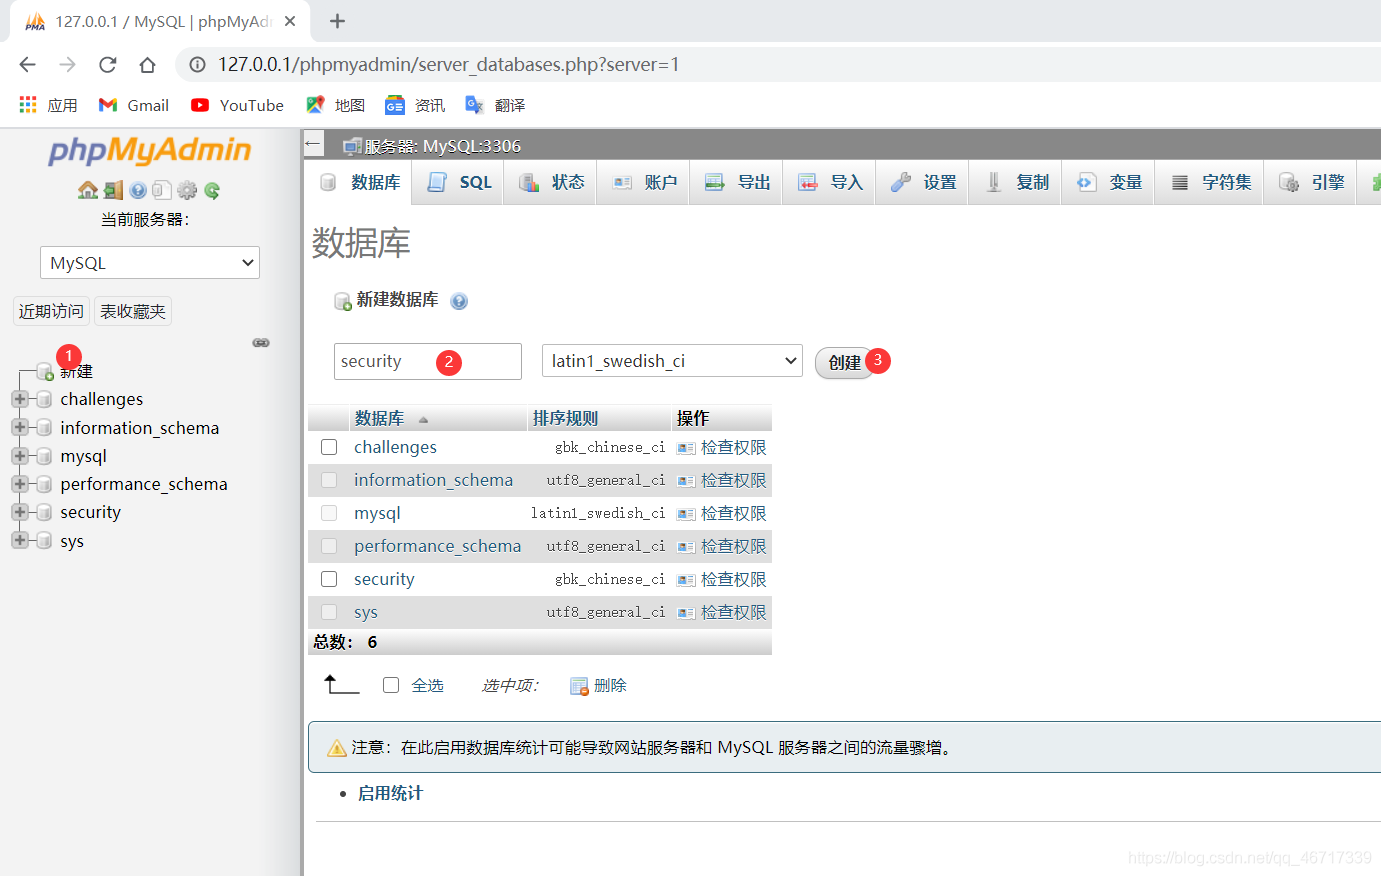Click the mysql row checkbox in table
The width and height of the screenshot is (1381, 876).
329,513
